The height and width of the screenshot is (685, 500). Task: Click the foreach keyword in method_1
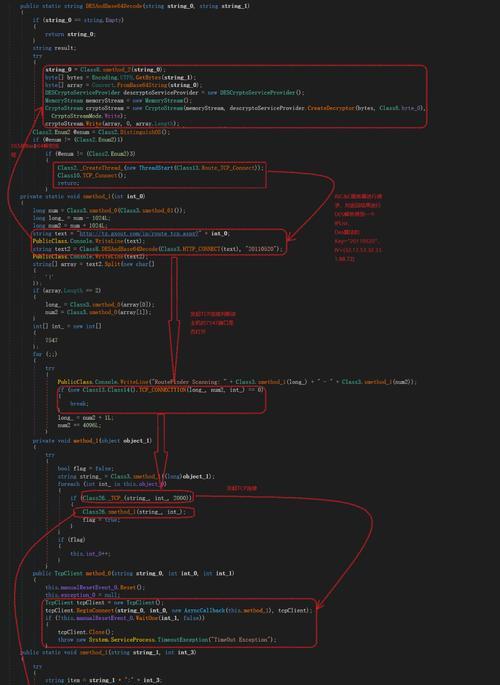click(x=69, y=484)
